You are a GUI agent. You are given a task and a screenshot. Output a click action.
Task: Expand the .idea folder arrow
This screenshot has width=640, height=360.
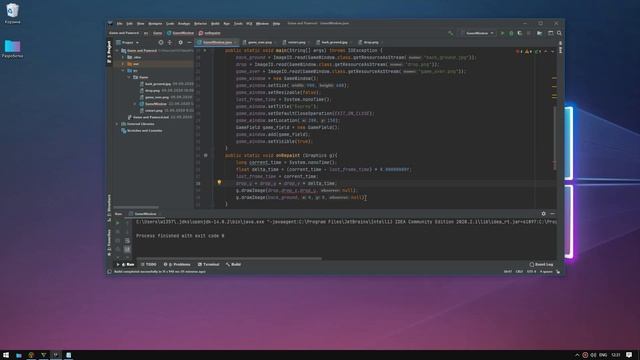coord(123,57)
